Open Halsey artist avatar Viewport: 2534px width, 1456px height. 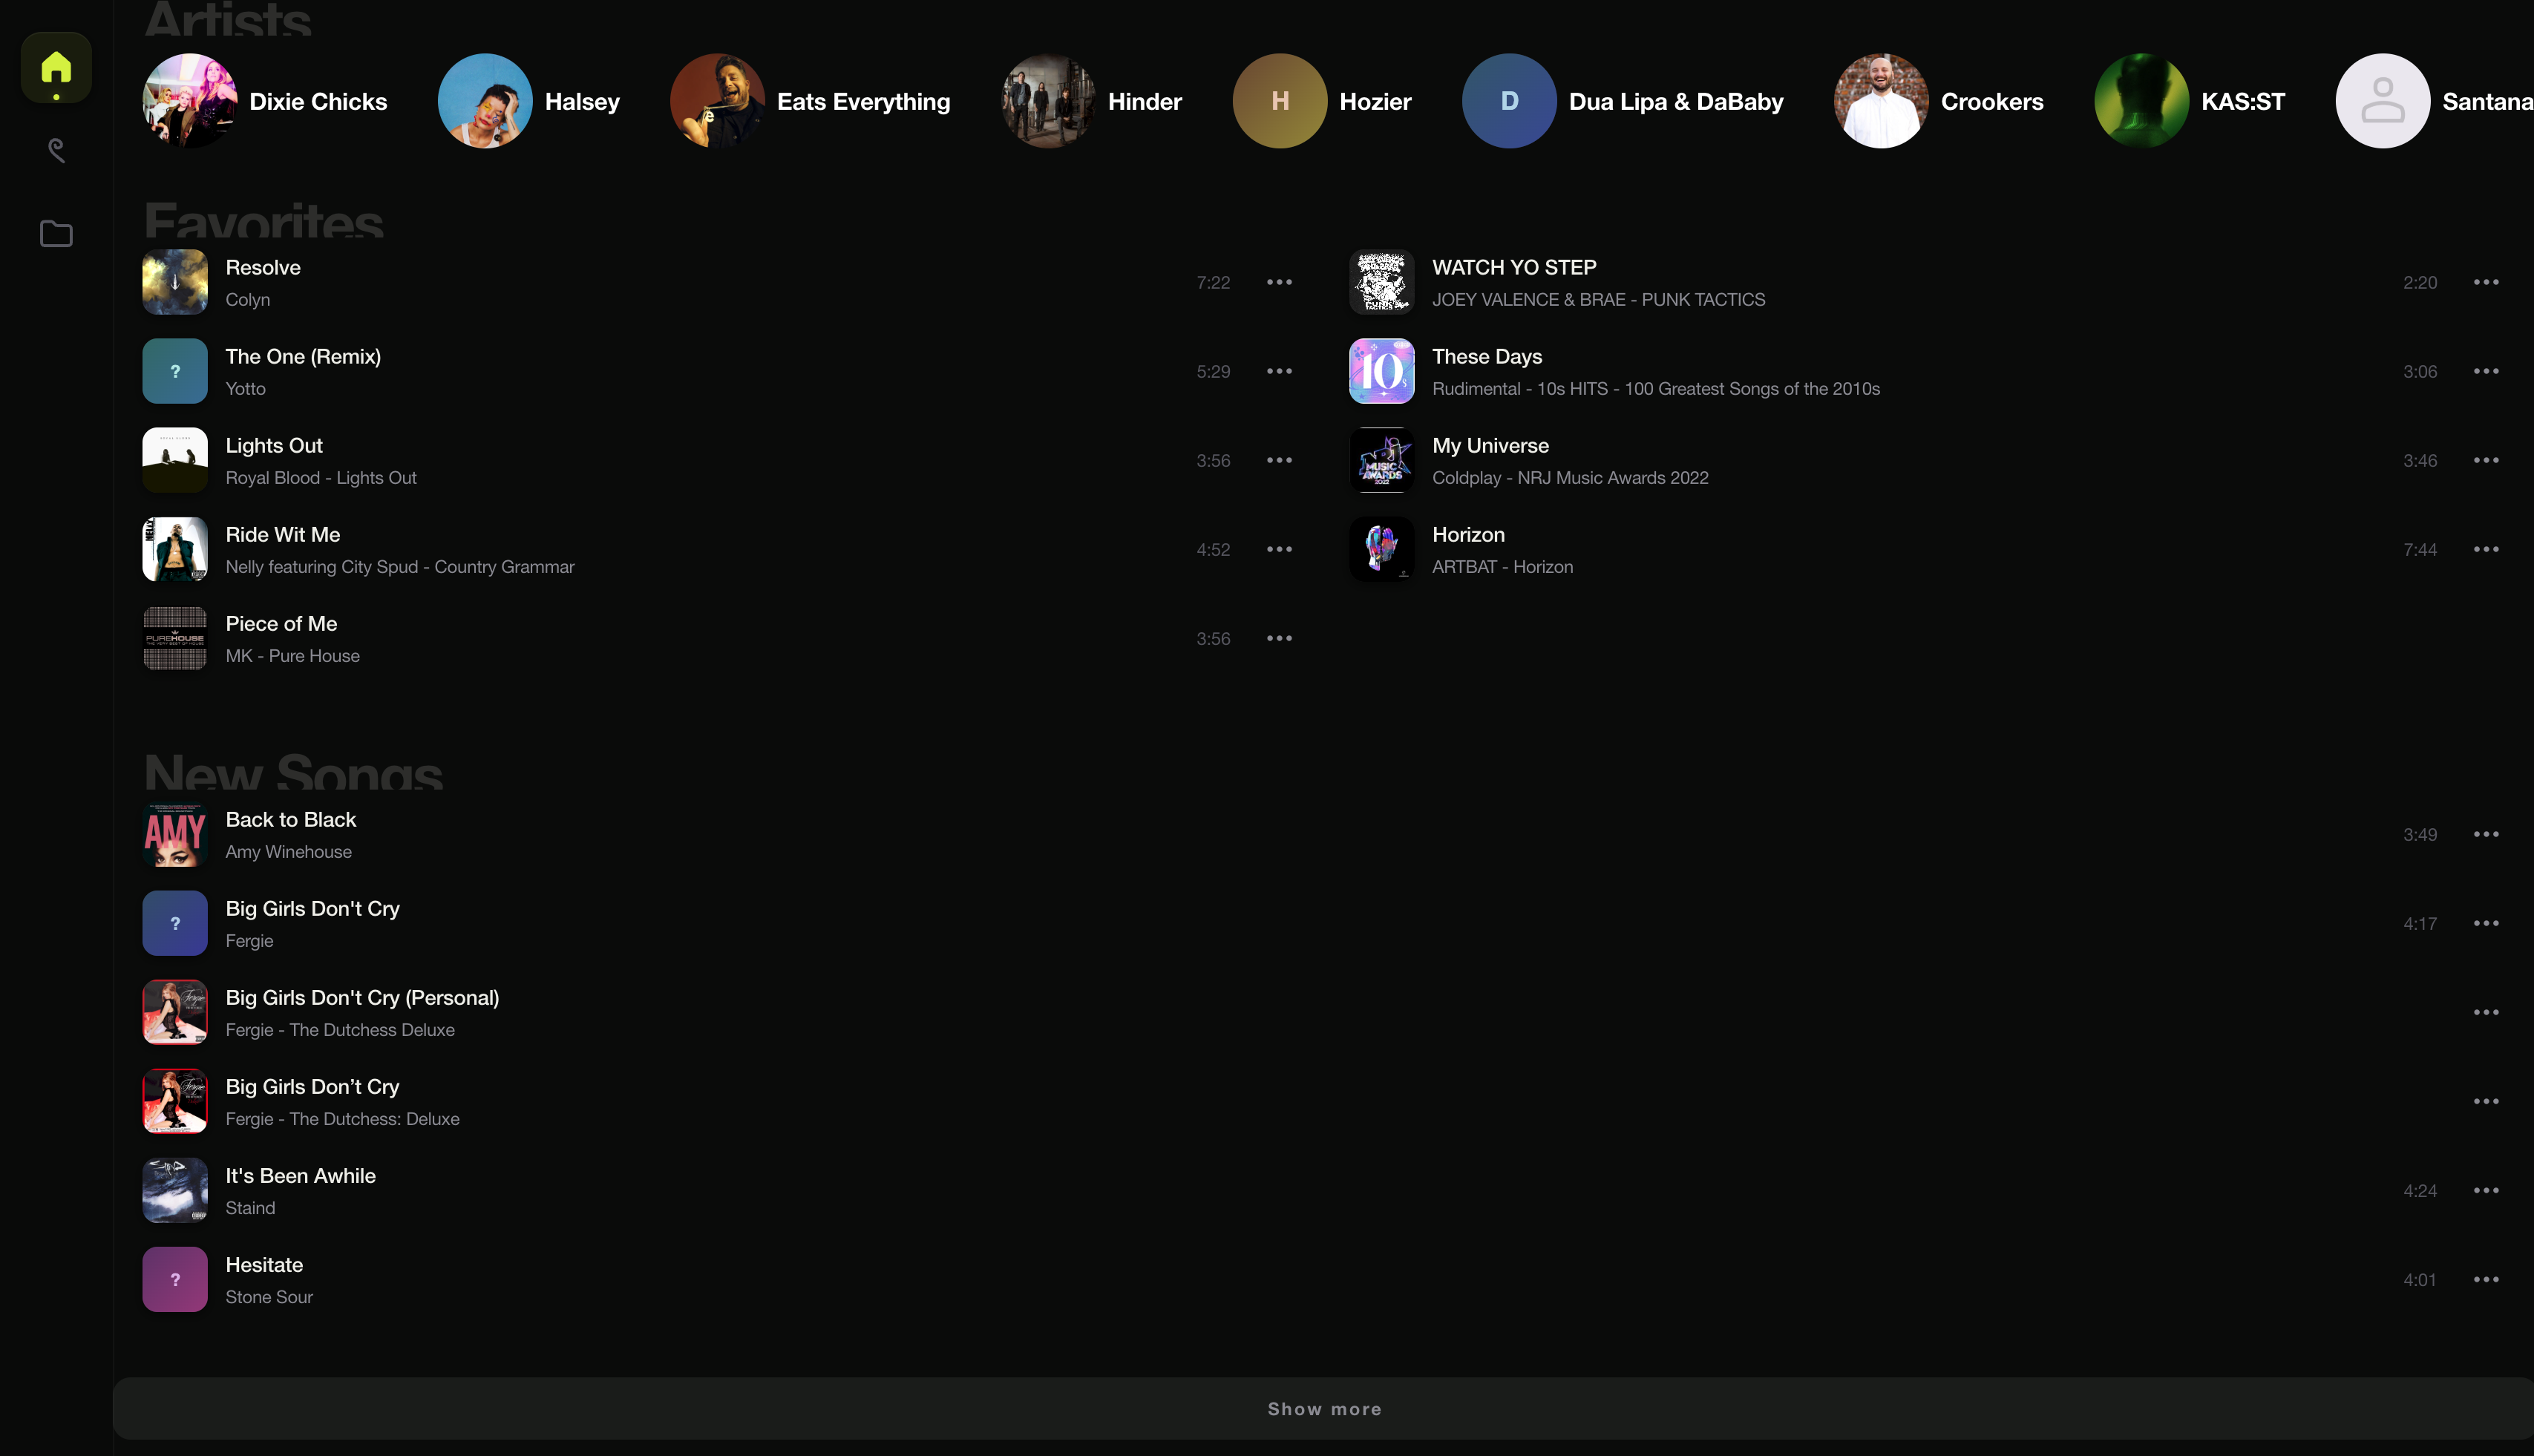[485, 101]
